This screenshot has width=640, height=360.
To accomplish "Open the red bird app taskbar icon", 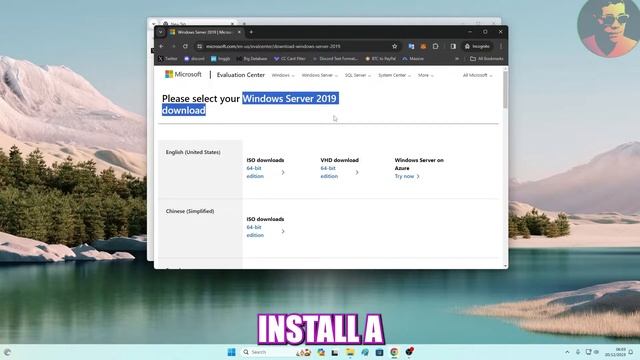I will click(409, 351).
